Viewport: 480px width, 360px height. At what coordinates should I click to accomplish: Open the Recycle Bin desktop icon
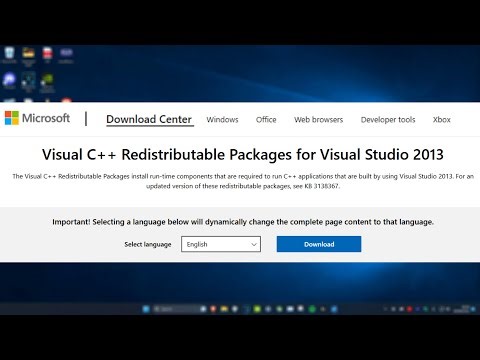click(x=9, y=55)
